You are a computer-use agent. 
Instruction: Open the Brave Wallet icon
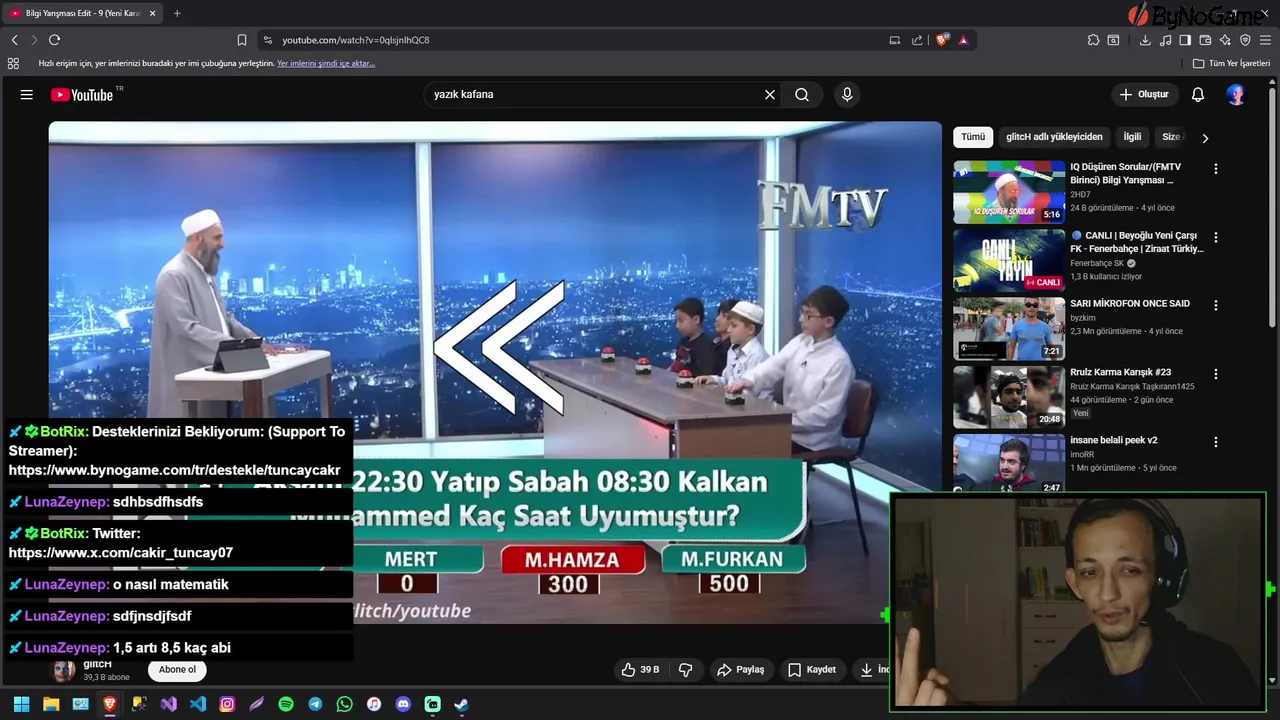click(1205, 40)
